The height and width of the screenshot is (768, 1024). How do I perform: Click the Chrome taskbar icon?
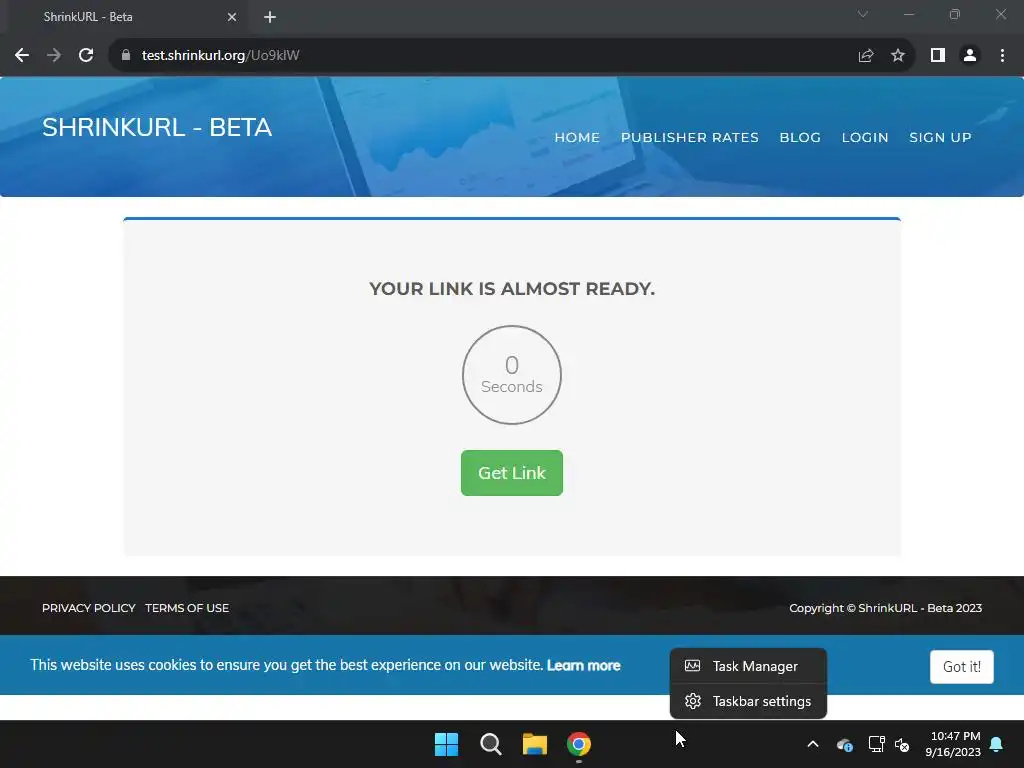pos(579,744)
